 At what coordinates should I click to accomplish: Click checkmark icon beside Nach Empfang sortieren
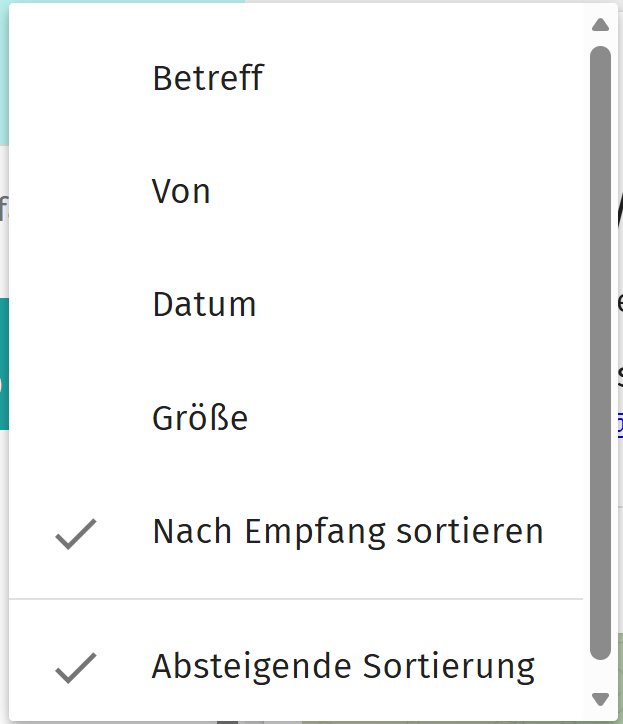[76, 534]
